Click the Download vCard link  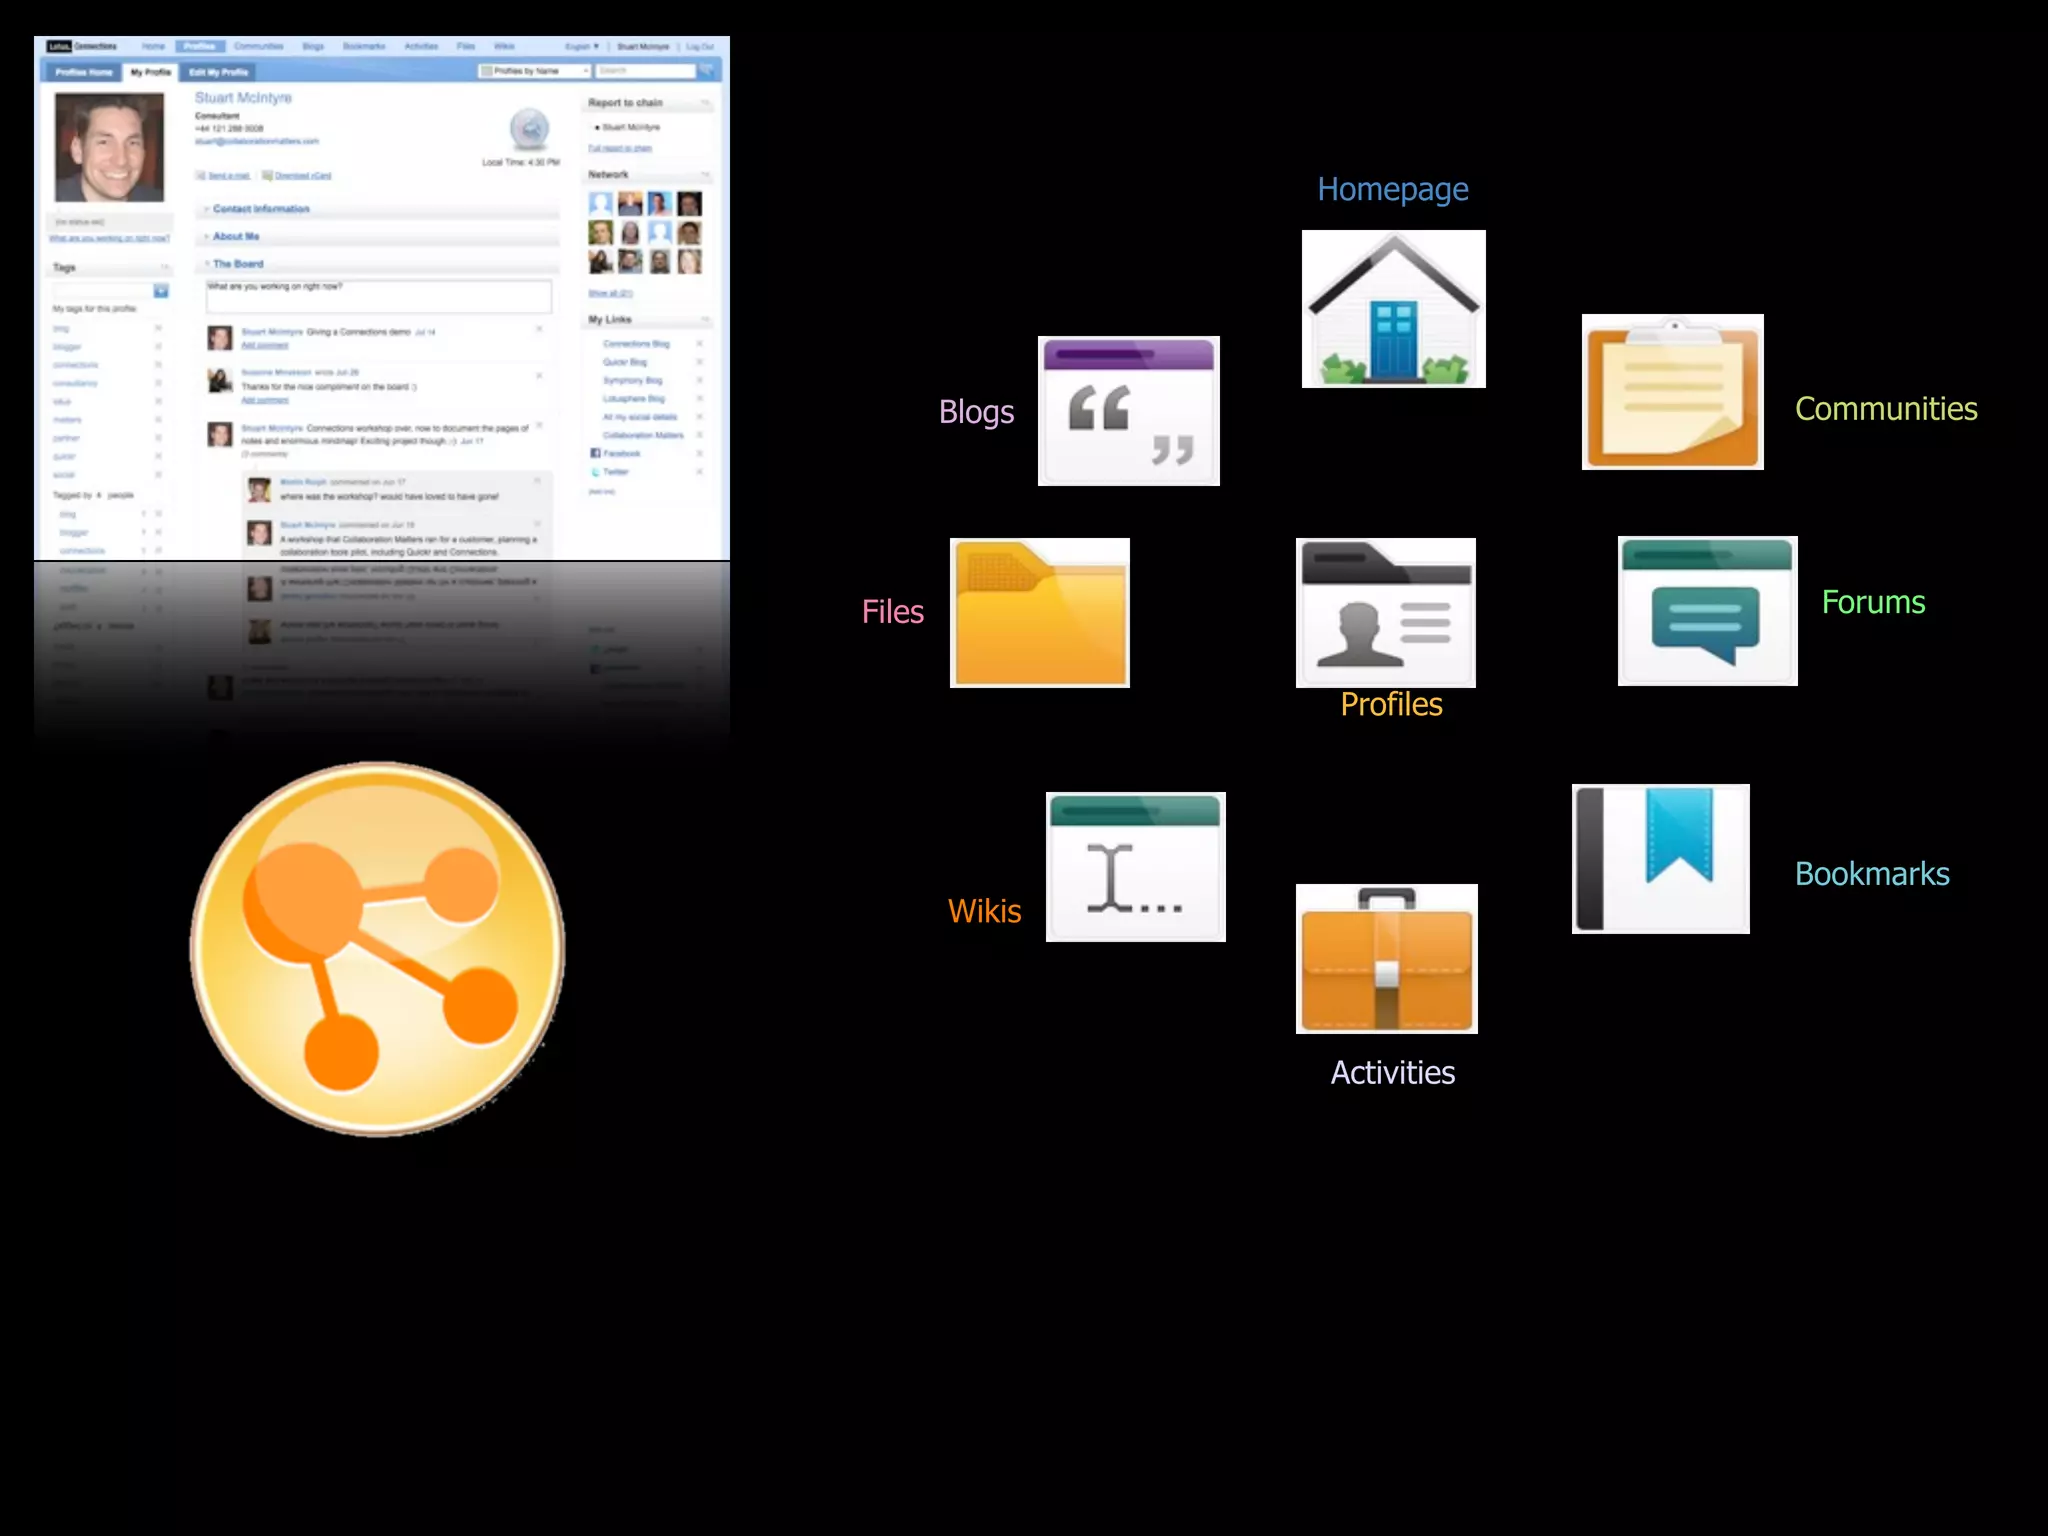pyautogui.click(x=303, y=175)
